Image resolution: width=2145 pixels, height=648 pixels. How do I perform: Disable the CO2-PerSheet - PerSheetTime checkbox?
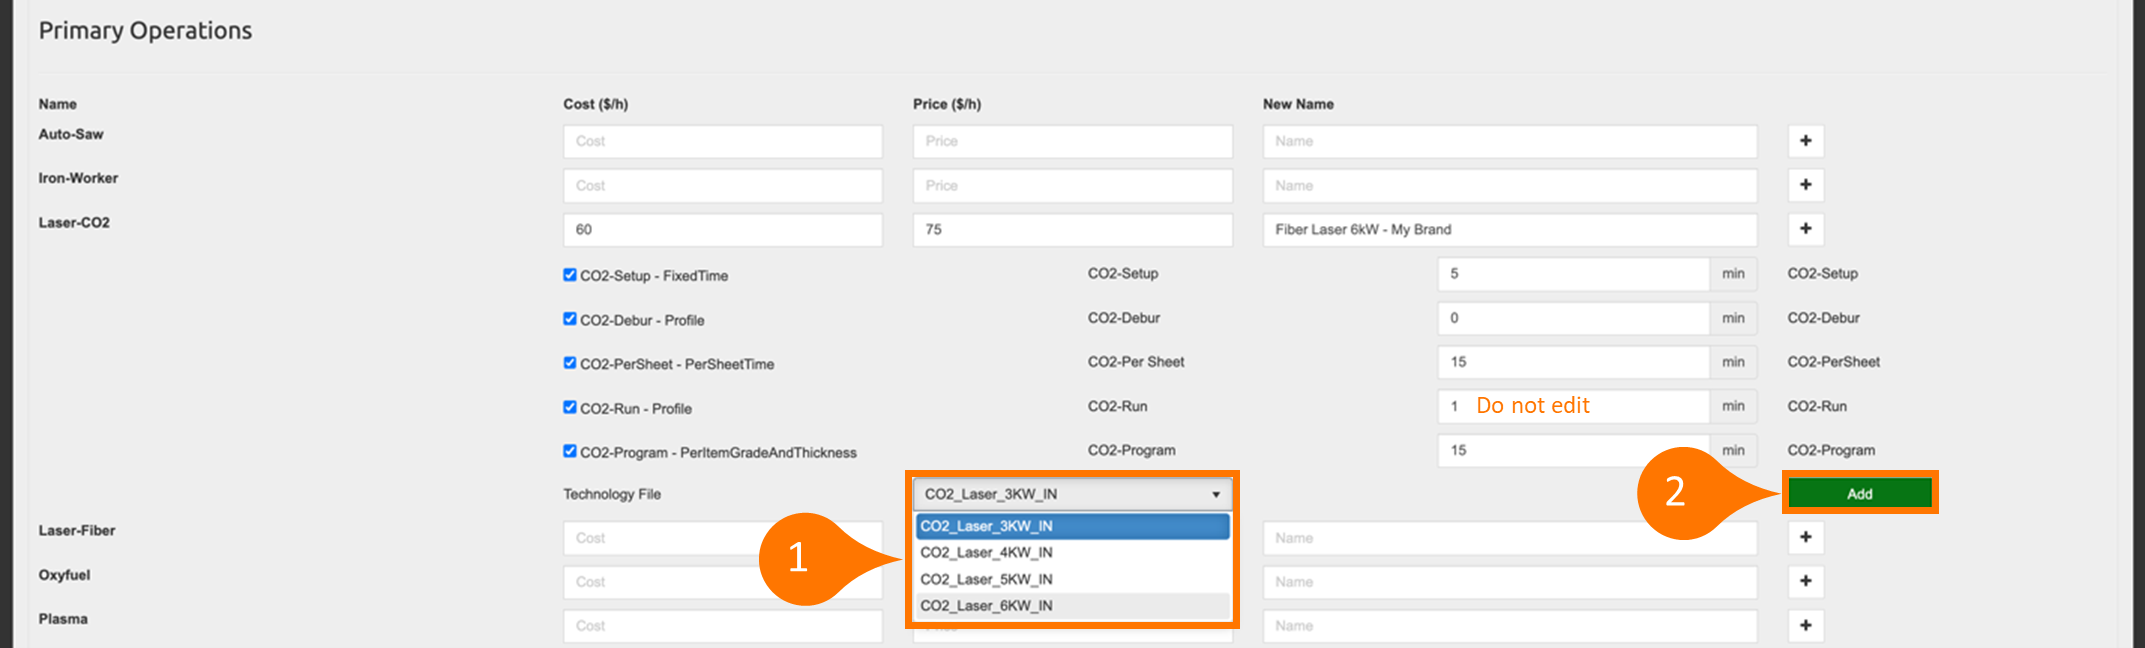pos(569,363)
